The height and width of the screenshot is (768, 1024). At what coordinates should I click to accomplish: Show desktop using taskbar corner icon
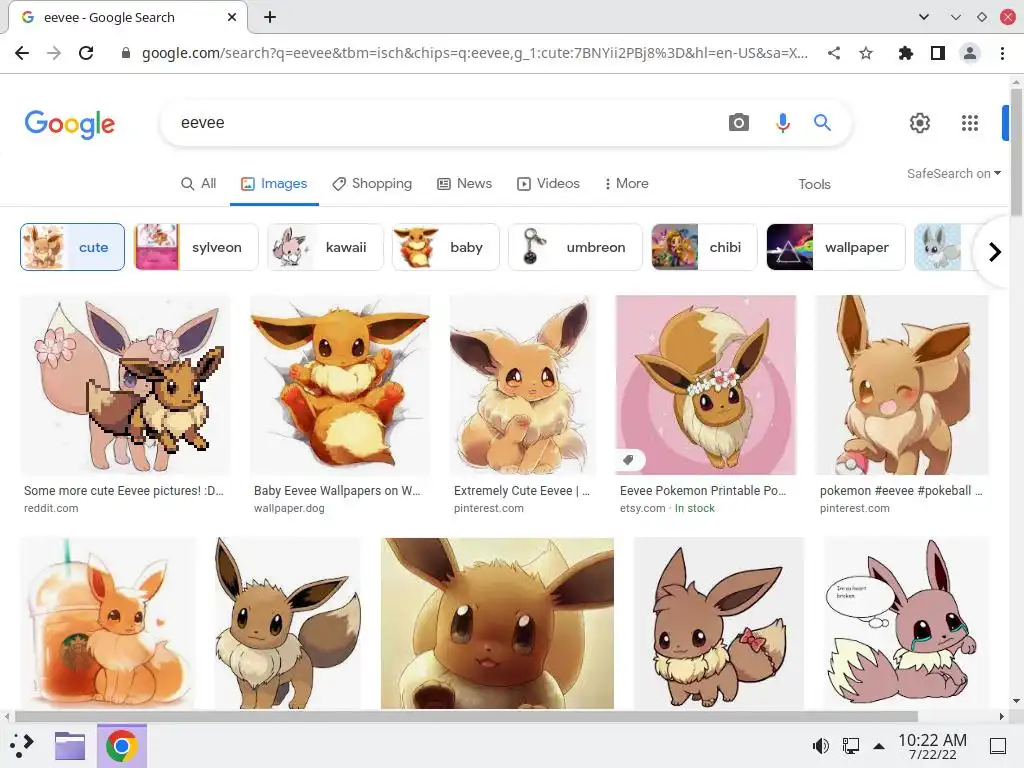pyautogui.click(x=997, y=746)
